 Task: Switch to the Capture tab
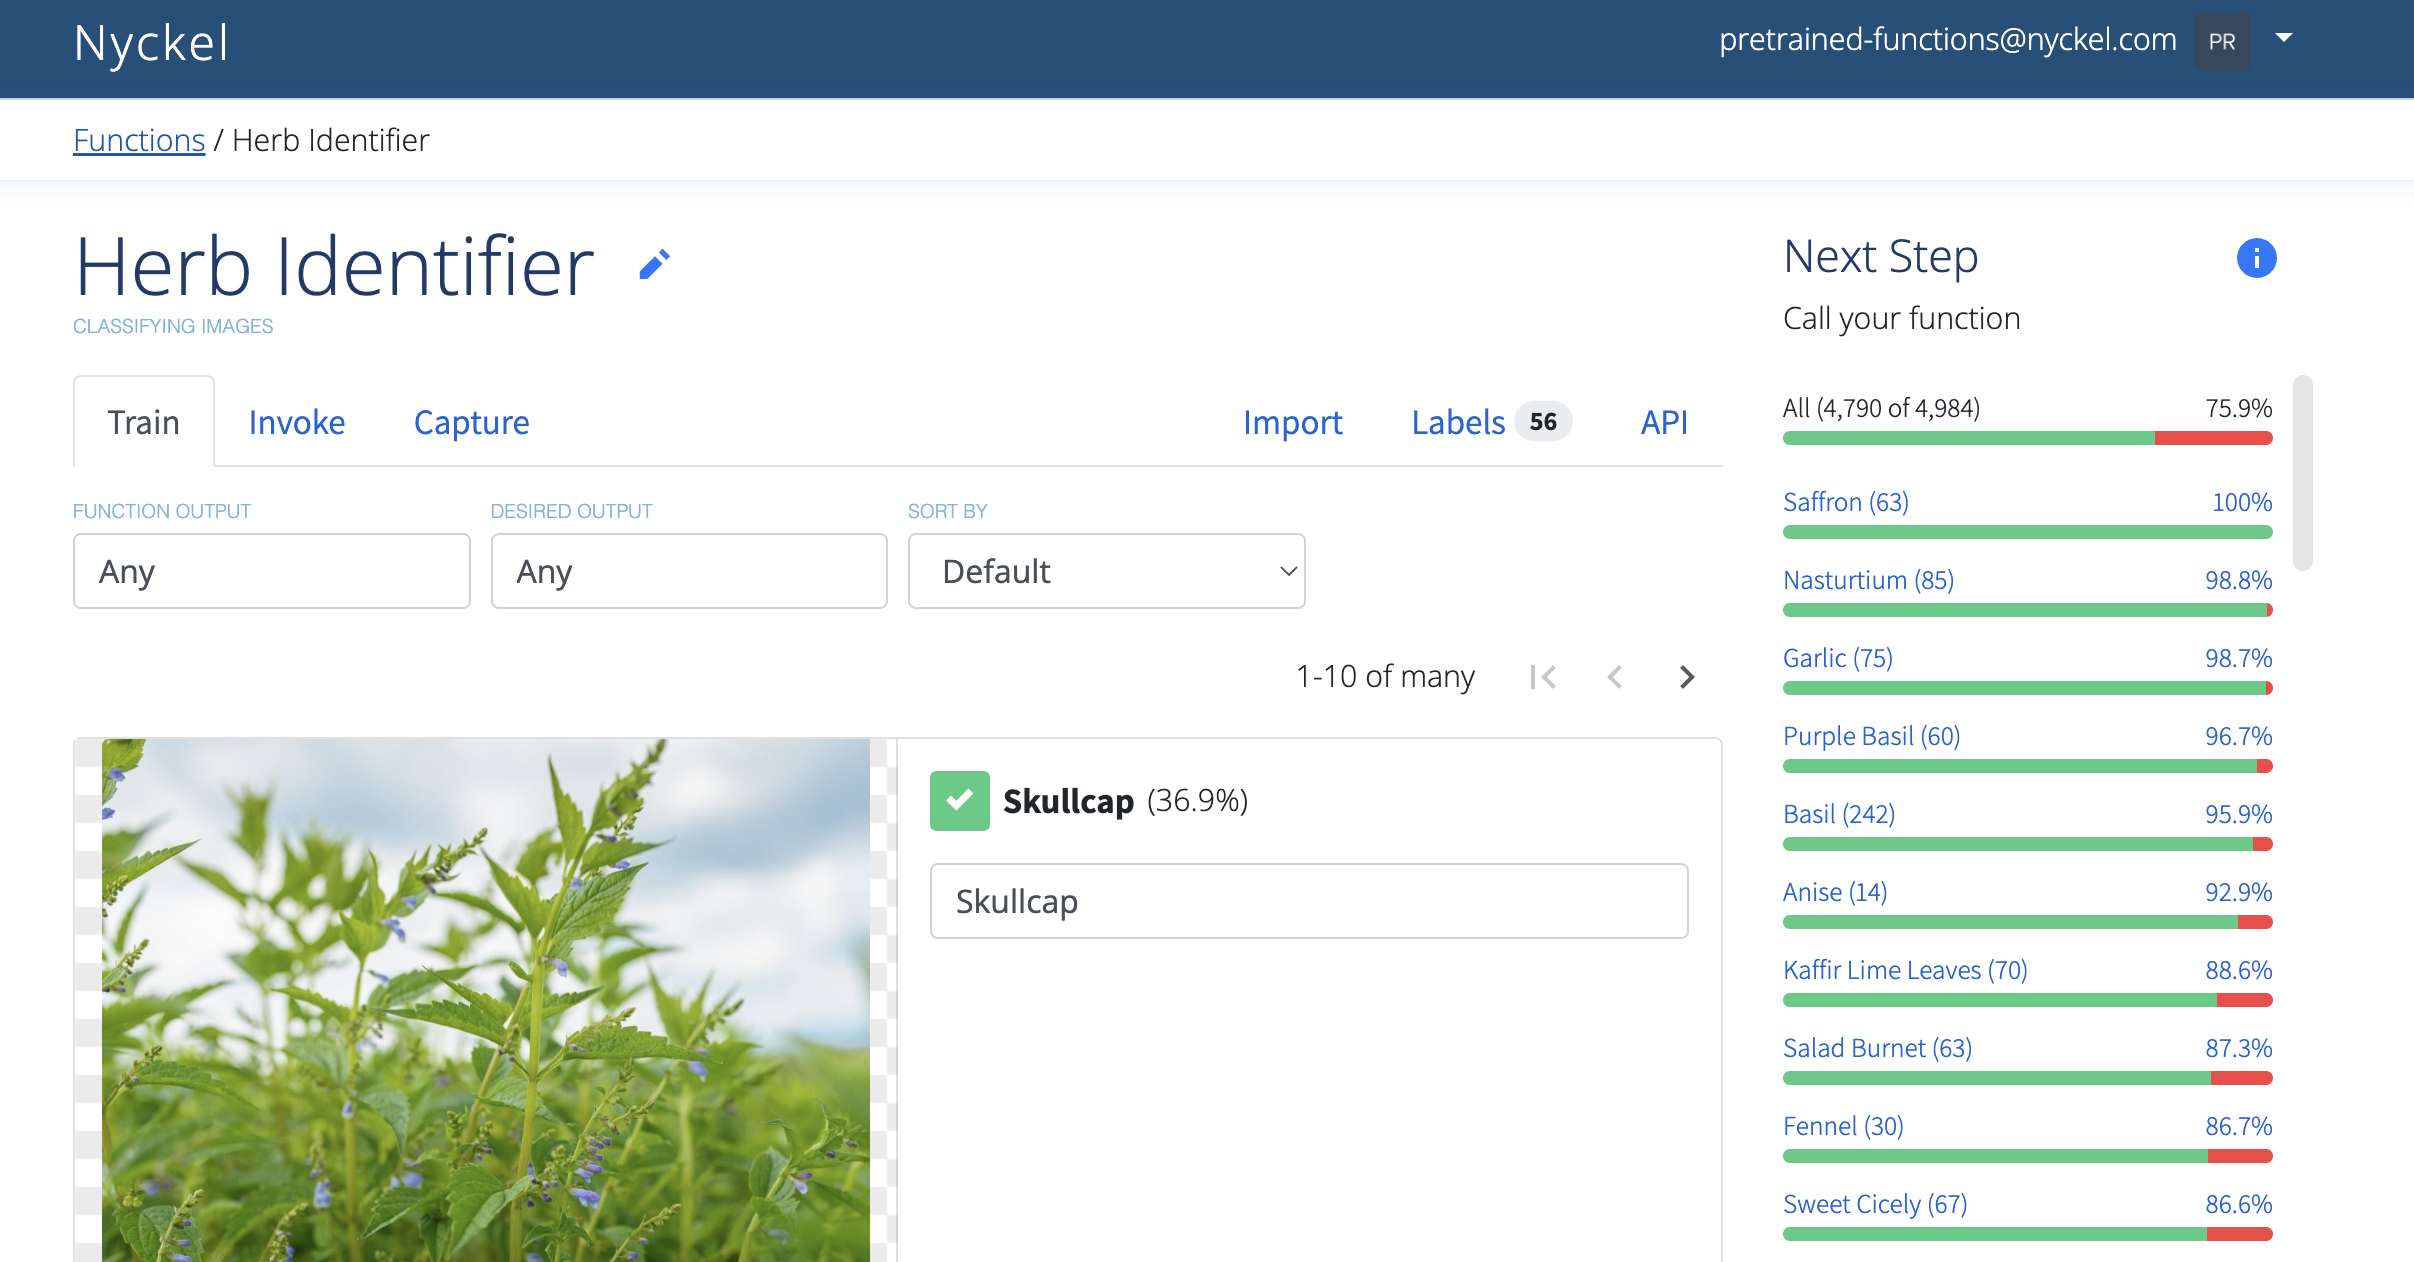[x=471, y=421]
